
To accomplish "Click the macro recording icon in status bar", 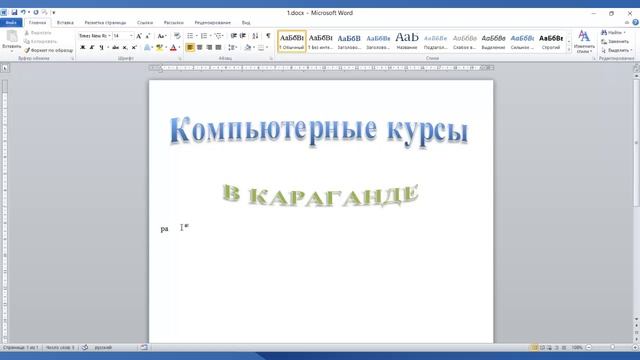I will click(x=144, y=347).
